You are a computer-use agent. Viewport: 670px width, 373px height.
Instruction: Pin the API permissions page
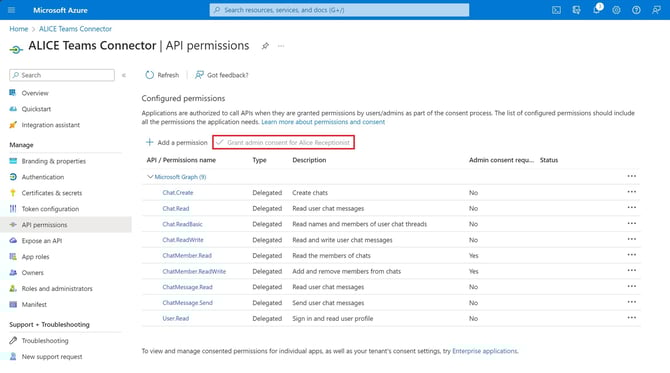tap(265, 46)
